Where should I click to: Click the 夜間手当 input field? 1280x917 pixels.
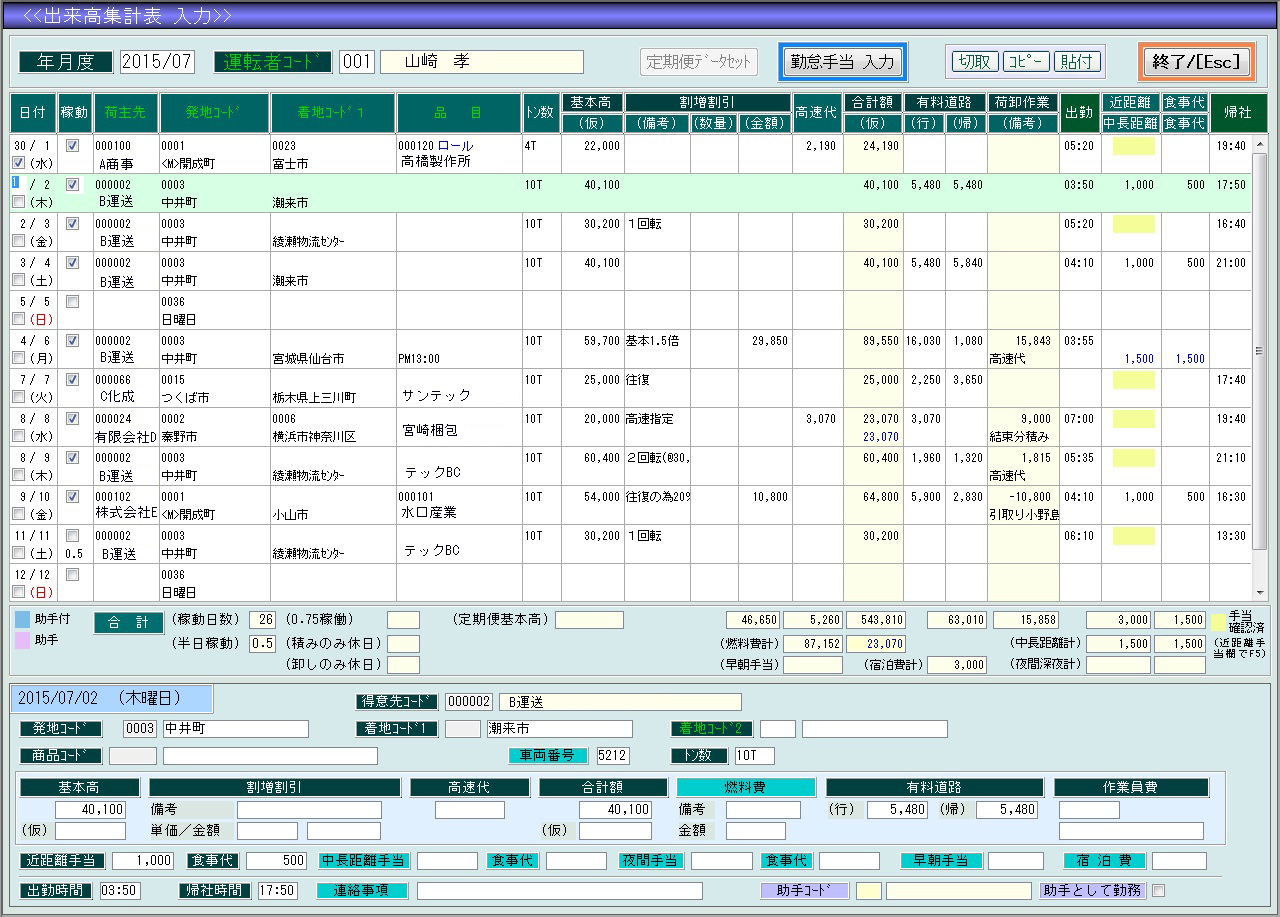click(x=721, y=860)
